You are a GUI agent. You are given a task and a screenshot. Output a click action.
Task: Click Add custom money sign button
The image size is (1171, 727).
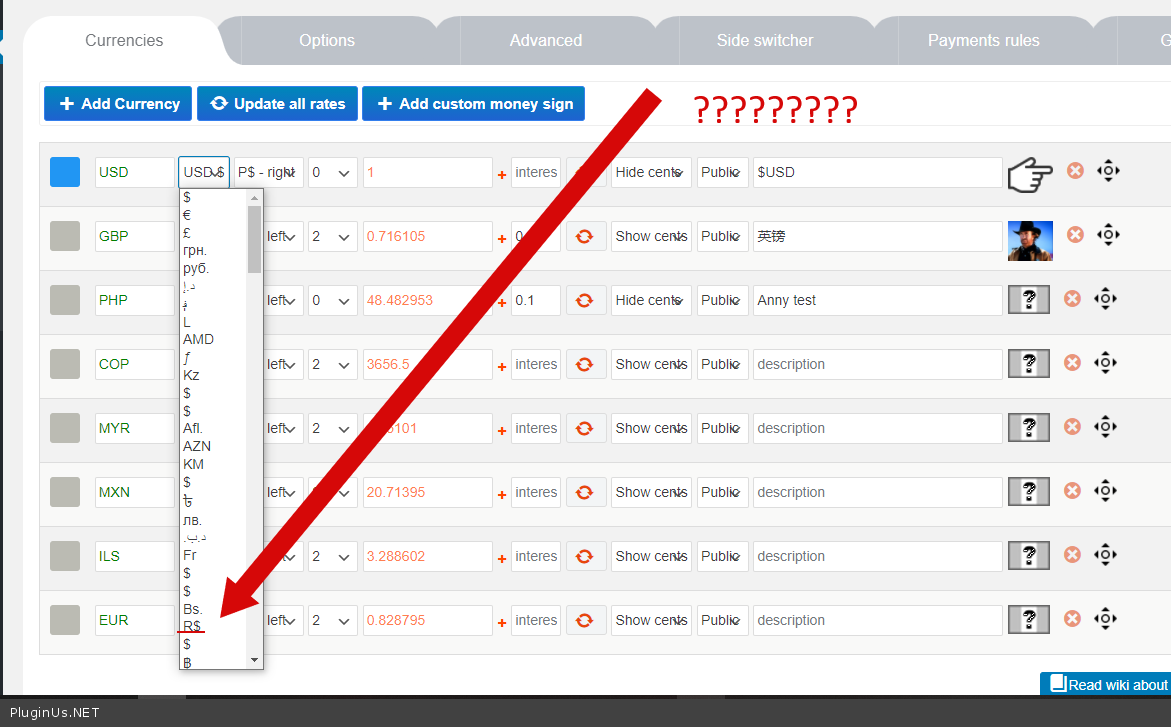click(x=473, y=104)
